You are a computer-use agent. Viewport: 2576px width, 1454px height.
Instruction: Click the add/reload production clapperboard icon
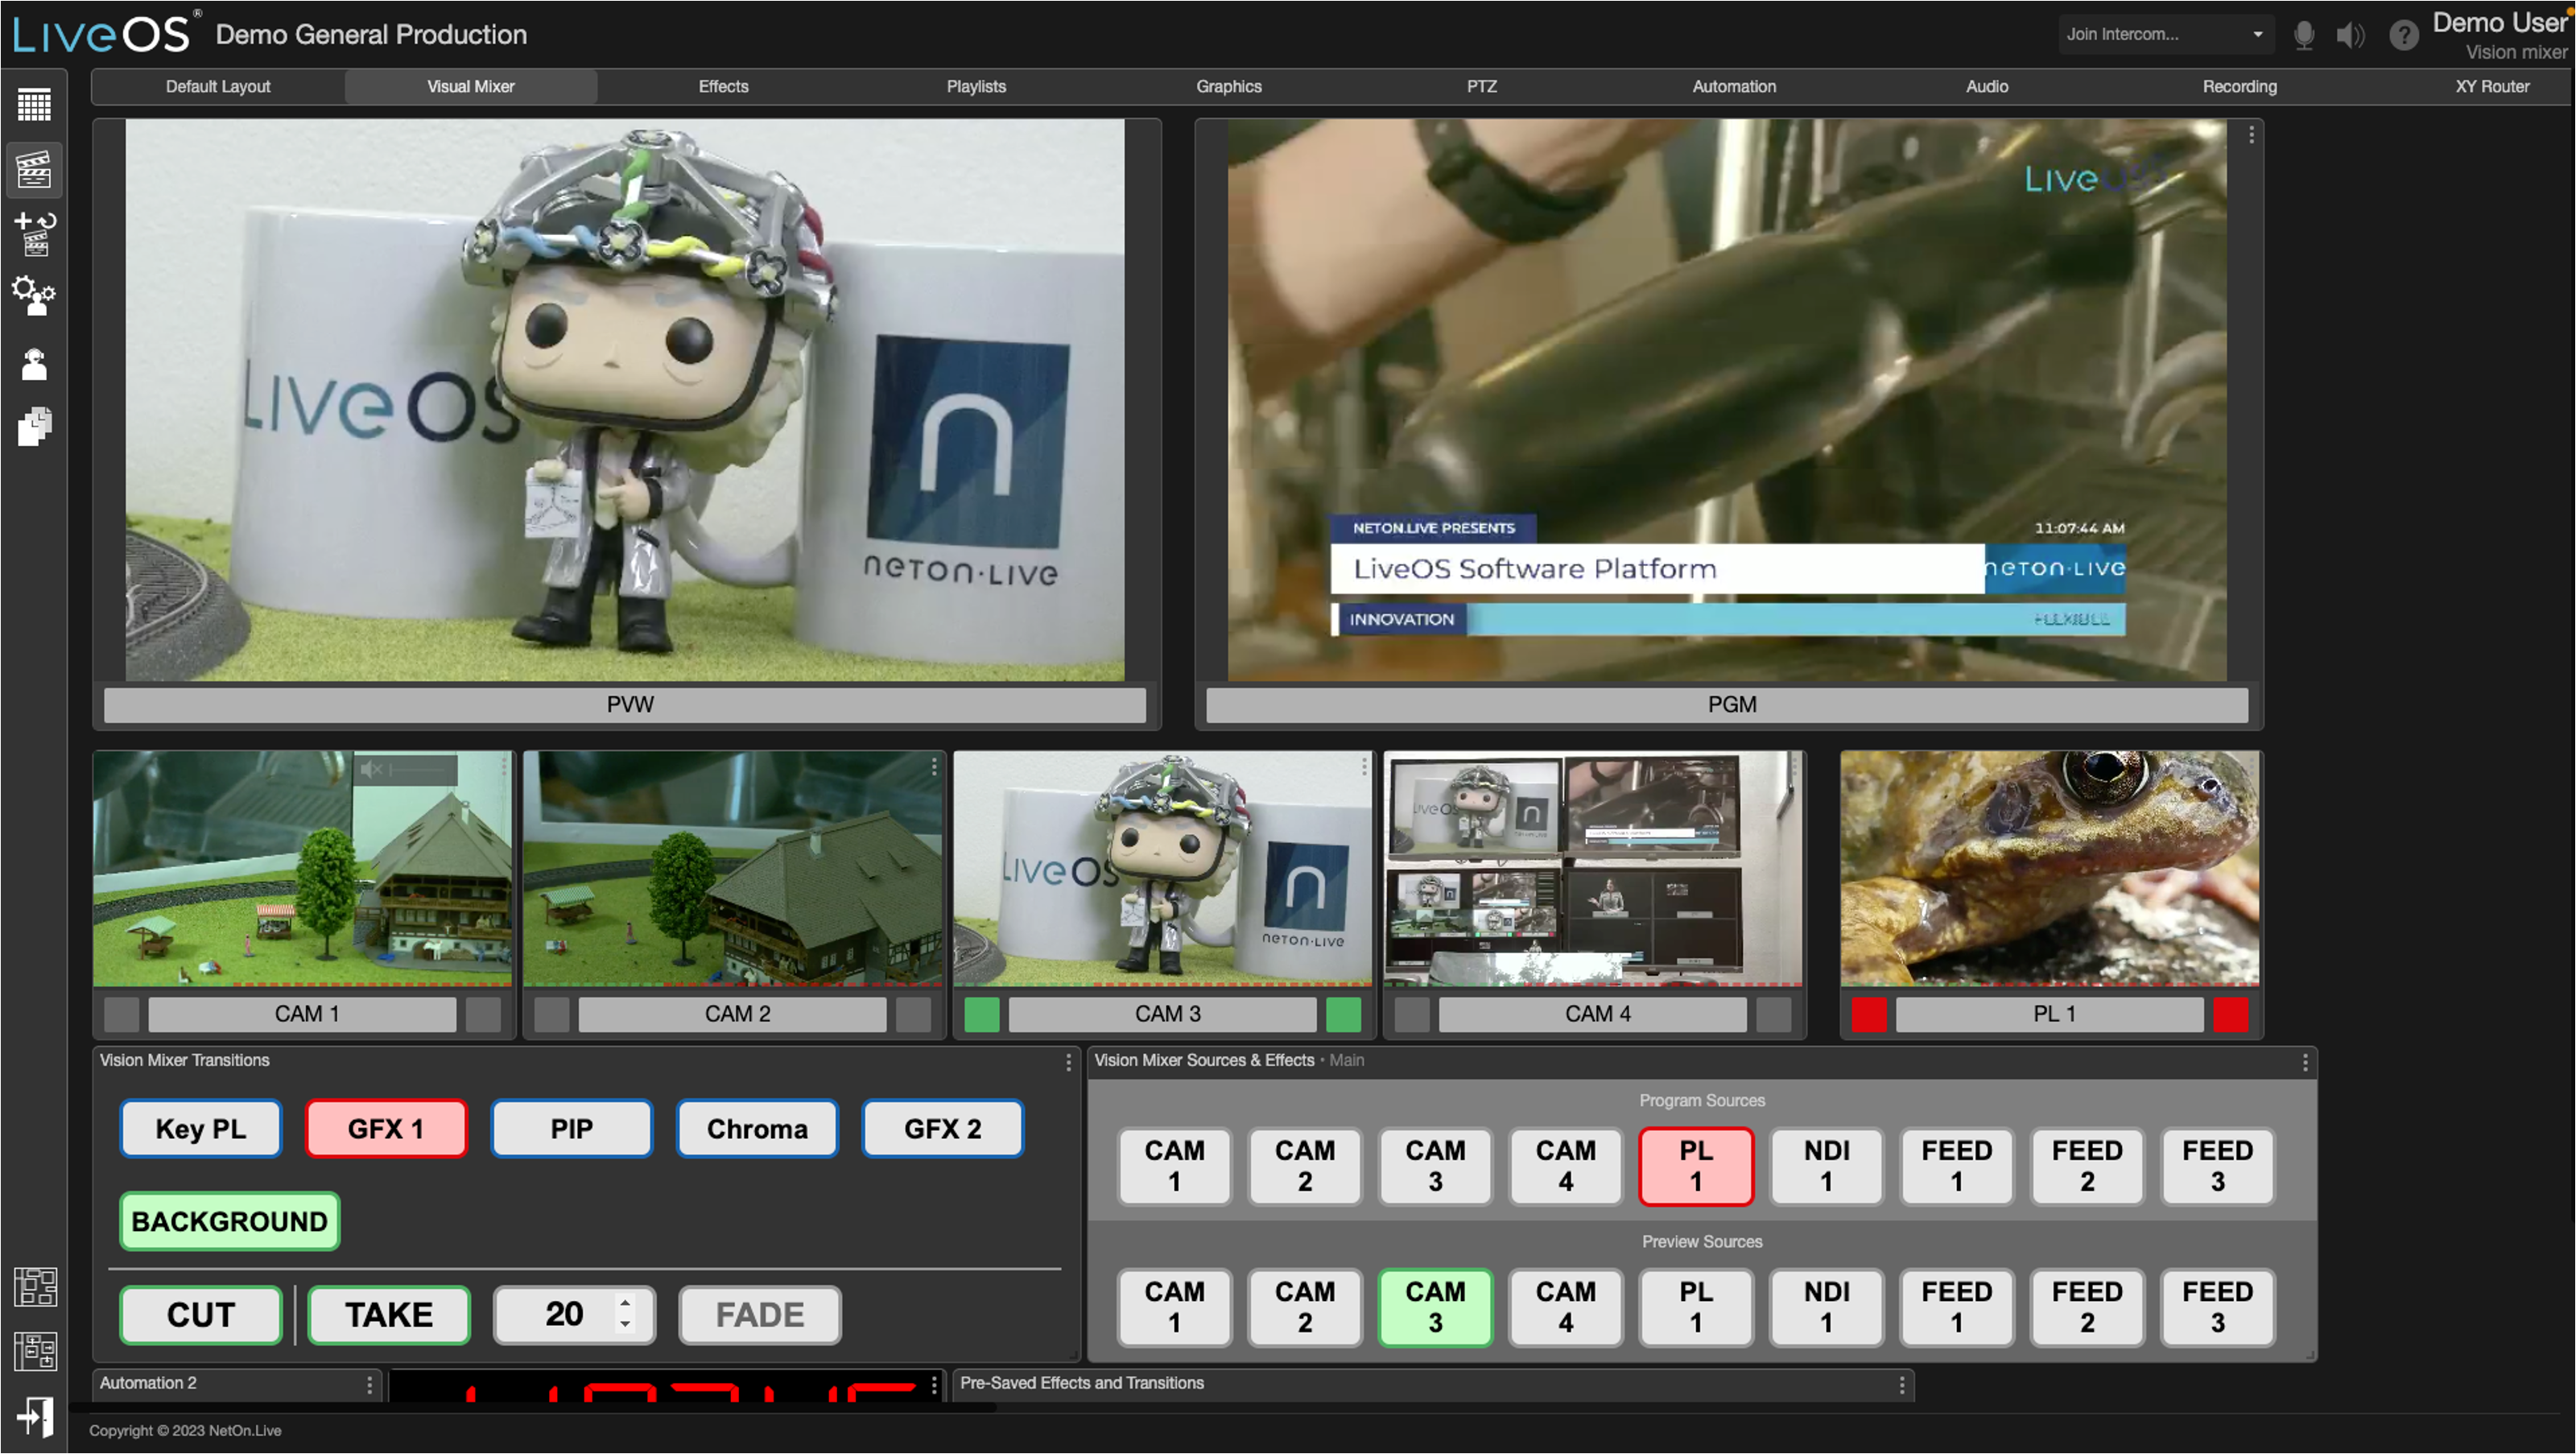pos(34,234)
